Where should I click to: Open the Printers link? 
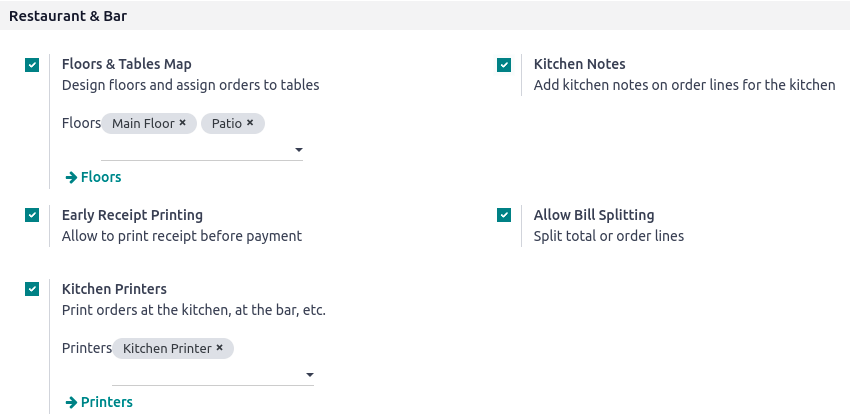(106, 402)
